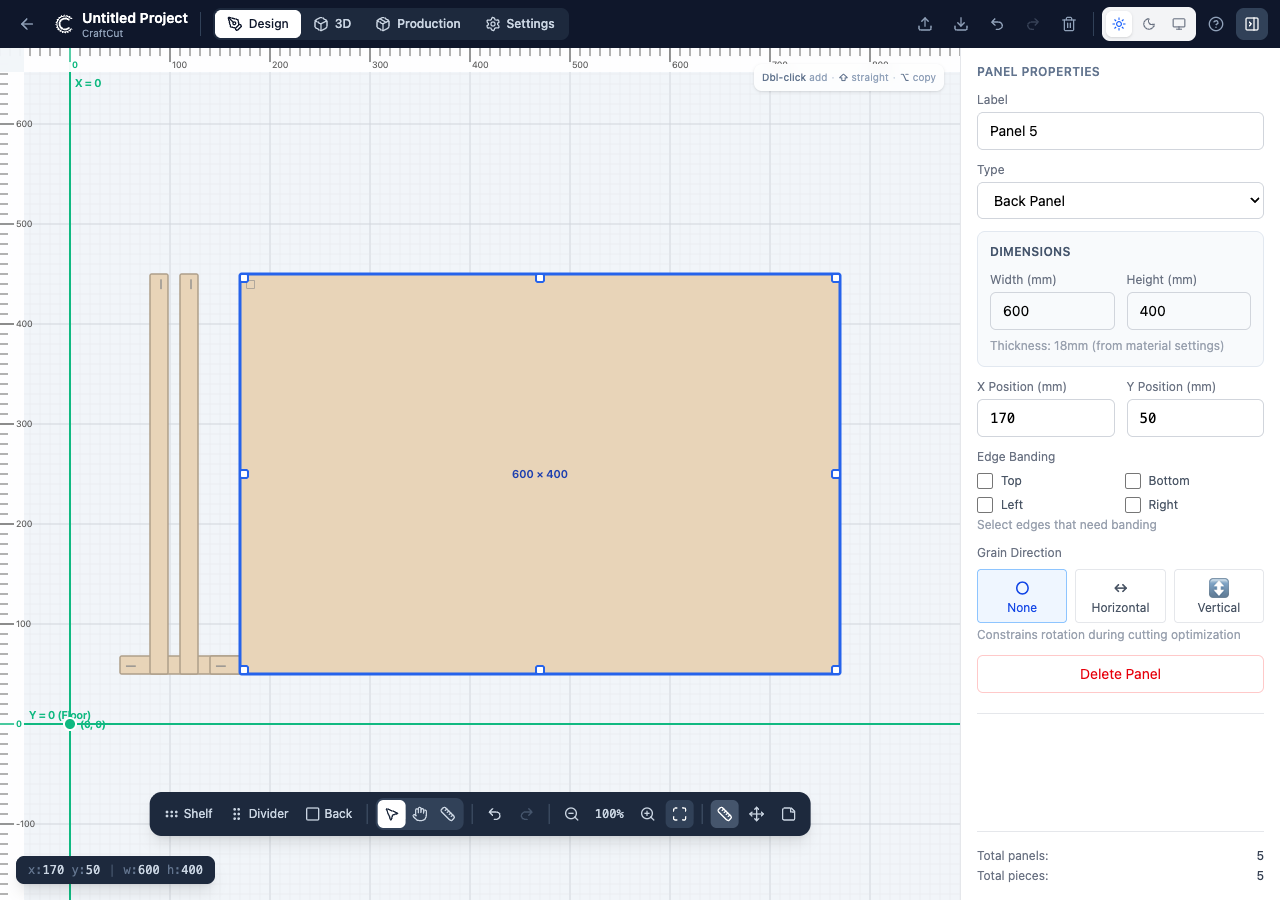Image resolution: width=1280 pixels, height=900 pixels.
Task: Click the zoom in icon
Action: 647,813
